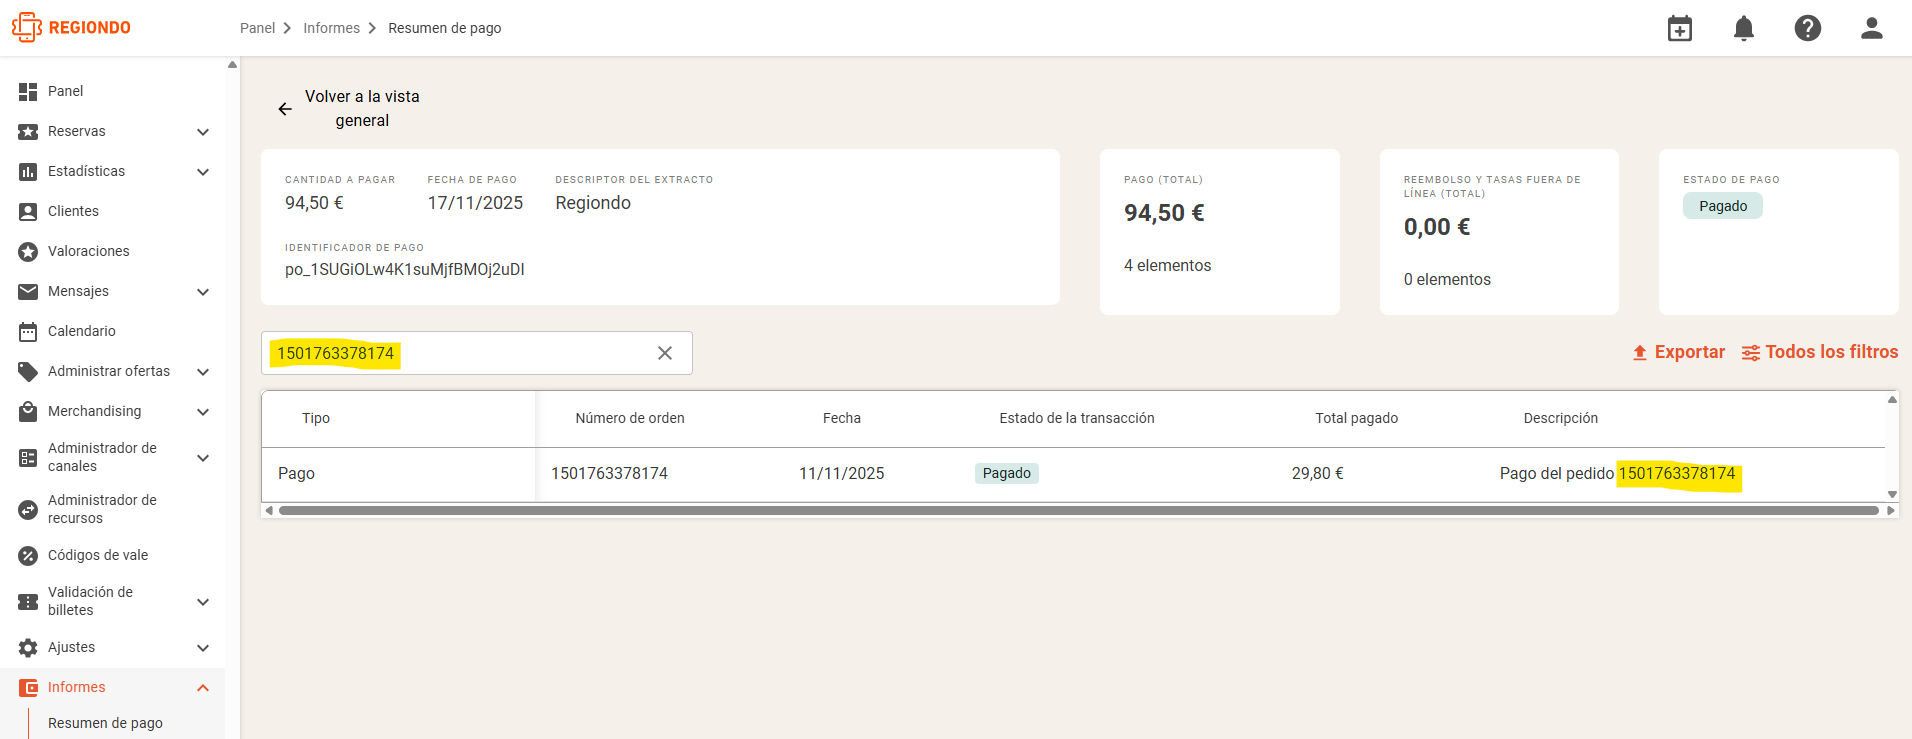Viewport: 1912px width, 739px height.
Task: Click the Regiondo logo
Action: 71,27
